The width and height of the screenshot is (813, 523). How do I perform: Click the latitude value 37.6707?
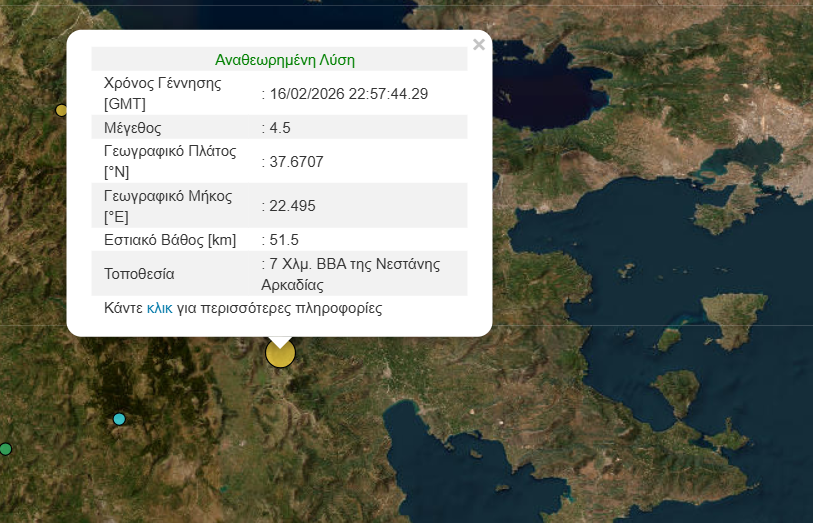point(296,162)
